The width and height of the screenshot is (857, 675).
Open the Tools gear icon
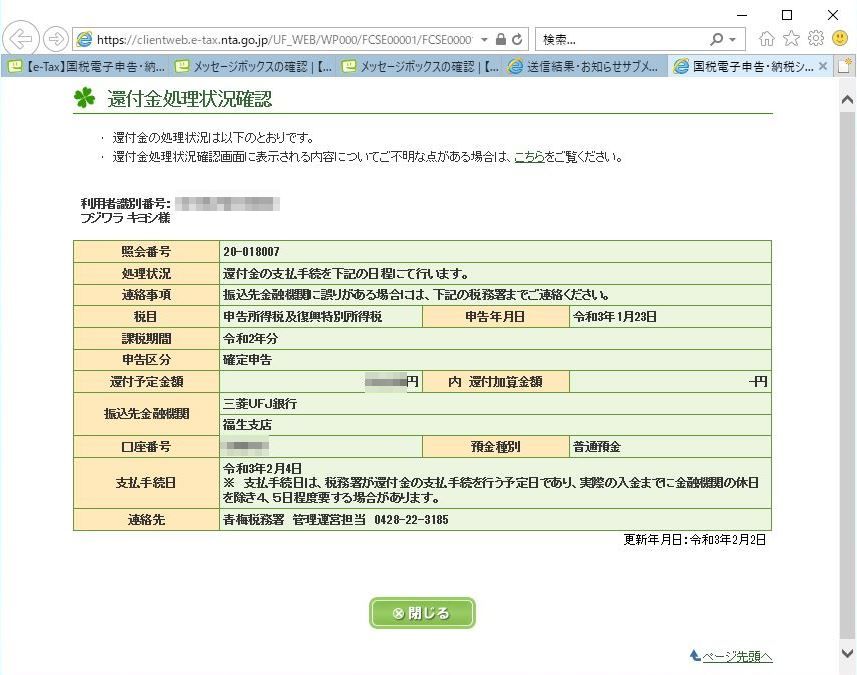pos(815,38)
